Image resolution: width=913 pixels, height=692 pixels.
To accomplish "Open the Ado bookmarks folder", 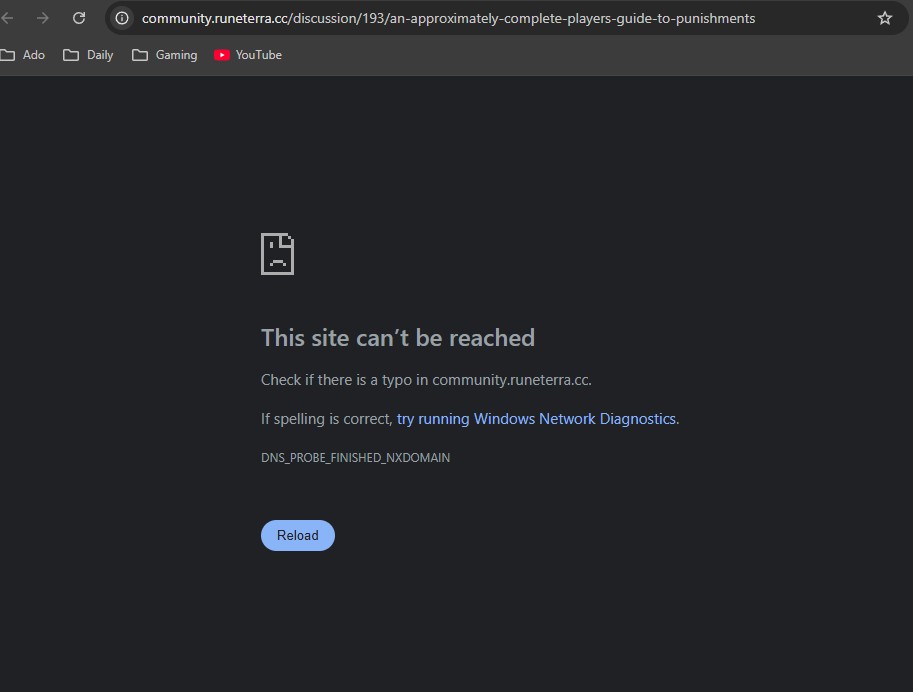I will click(x=23, y=55).
